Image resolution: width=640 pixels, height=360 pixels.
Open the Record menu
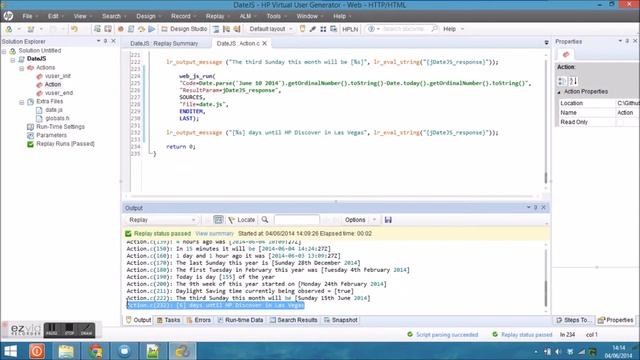tap(181, 16)
